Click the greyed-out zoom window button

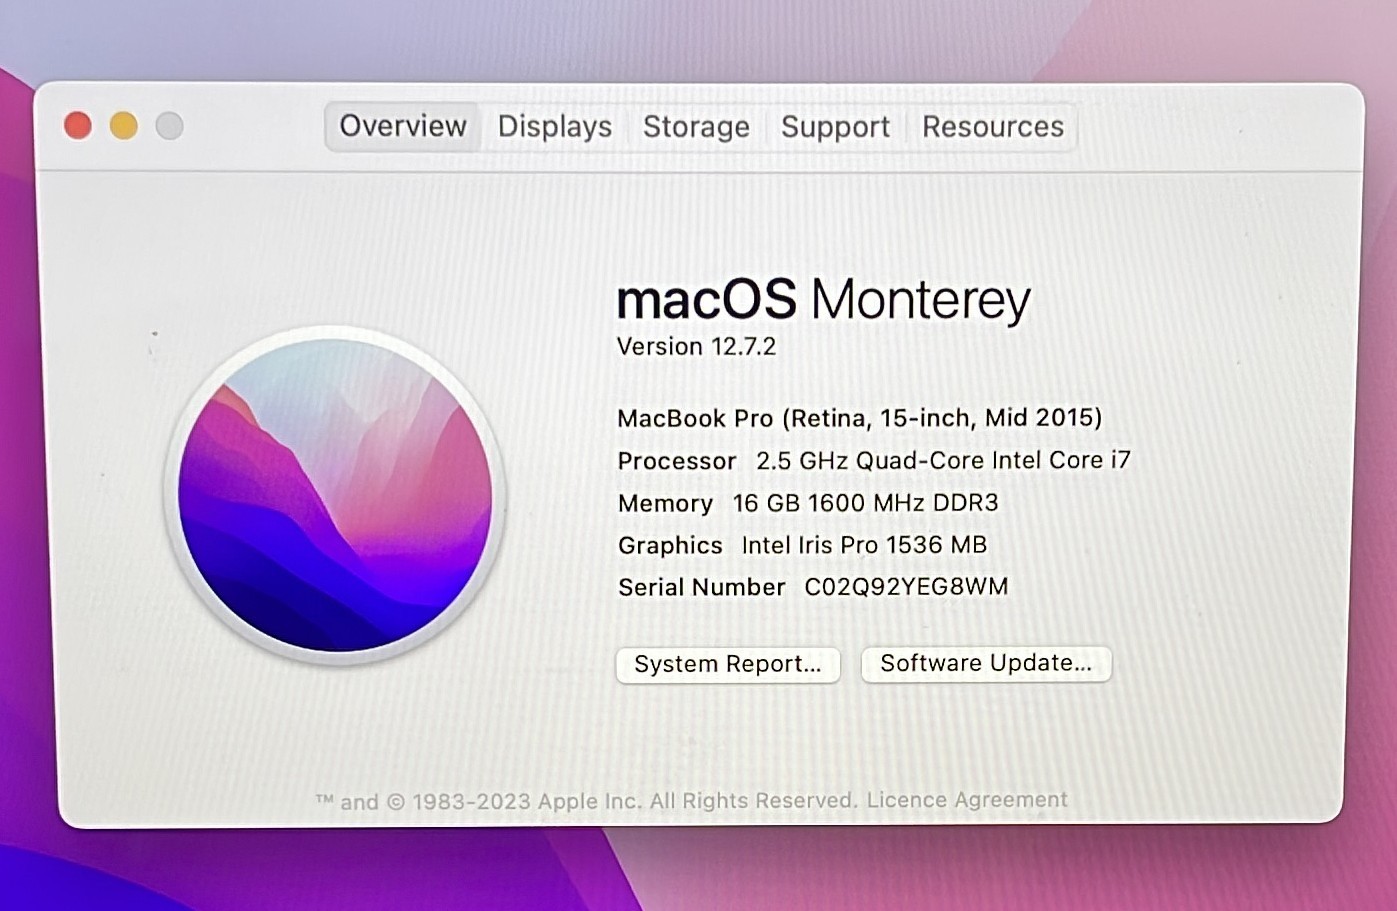(170, 126)
